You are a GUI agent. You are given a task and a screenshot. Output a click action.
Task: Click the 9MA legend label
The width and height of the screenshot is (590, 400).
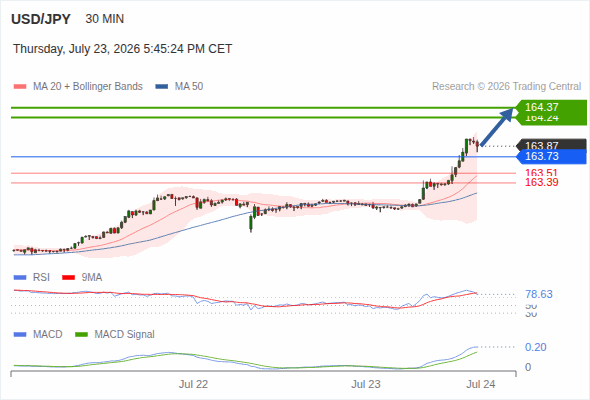(x=91, y=277)
